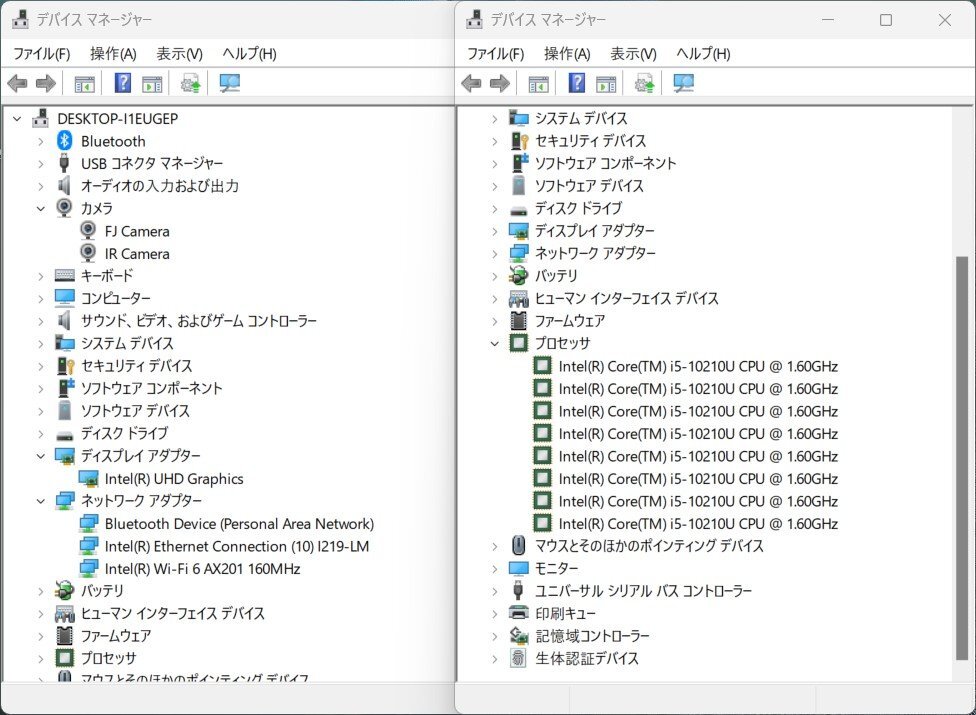Expand バッテリ in left window
976x715 pixels.
pyautogui.click(x=40, y=591)
